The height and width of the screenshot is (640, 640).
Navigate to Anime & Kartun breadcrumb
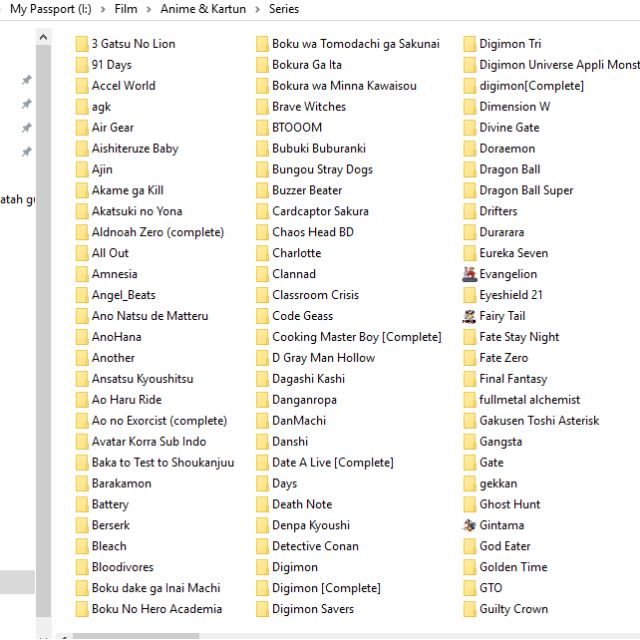203,9
